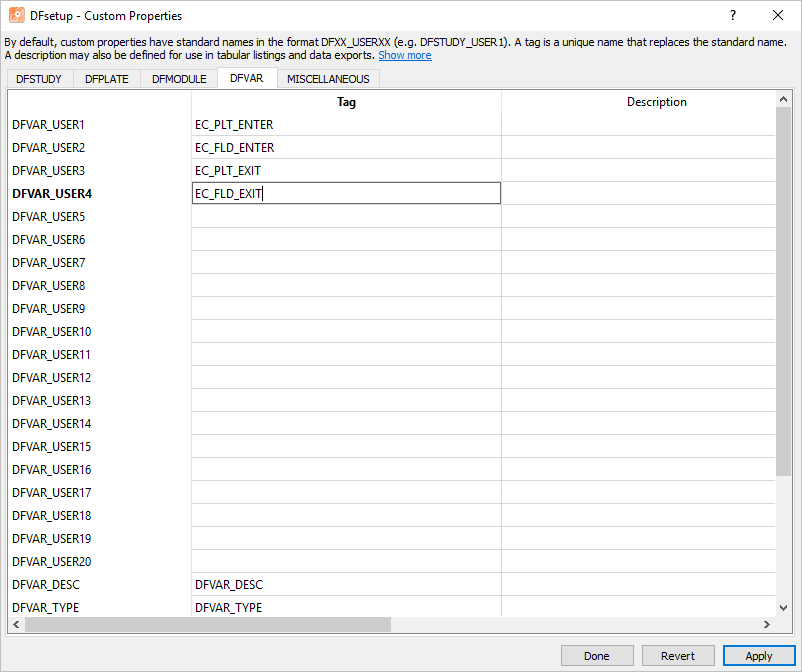Open the DFPLATE tab
This screenshot has width=802, height=672.
click(x=107, y=79)
